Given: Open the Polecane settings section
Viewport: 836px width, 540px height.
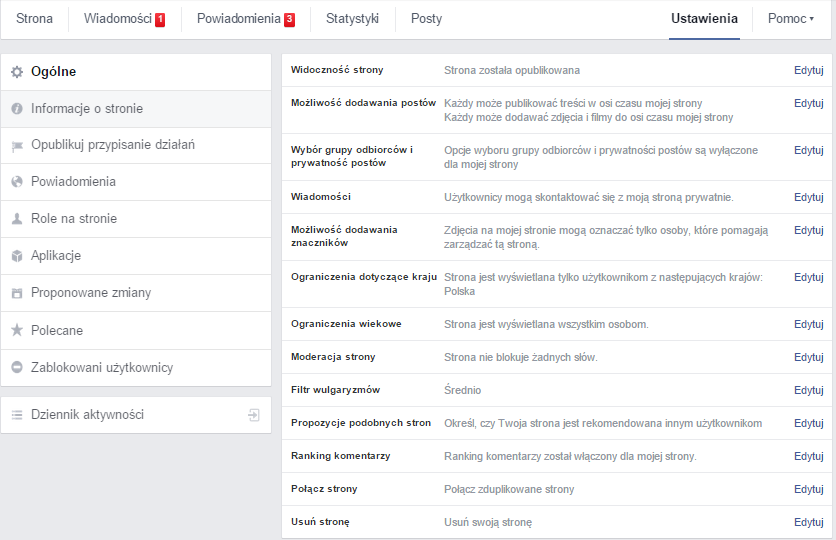Looking at the screenshot, I should coord(136,331).
